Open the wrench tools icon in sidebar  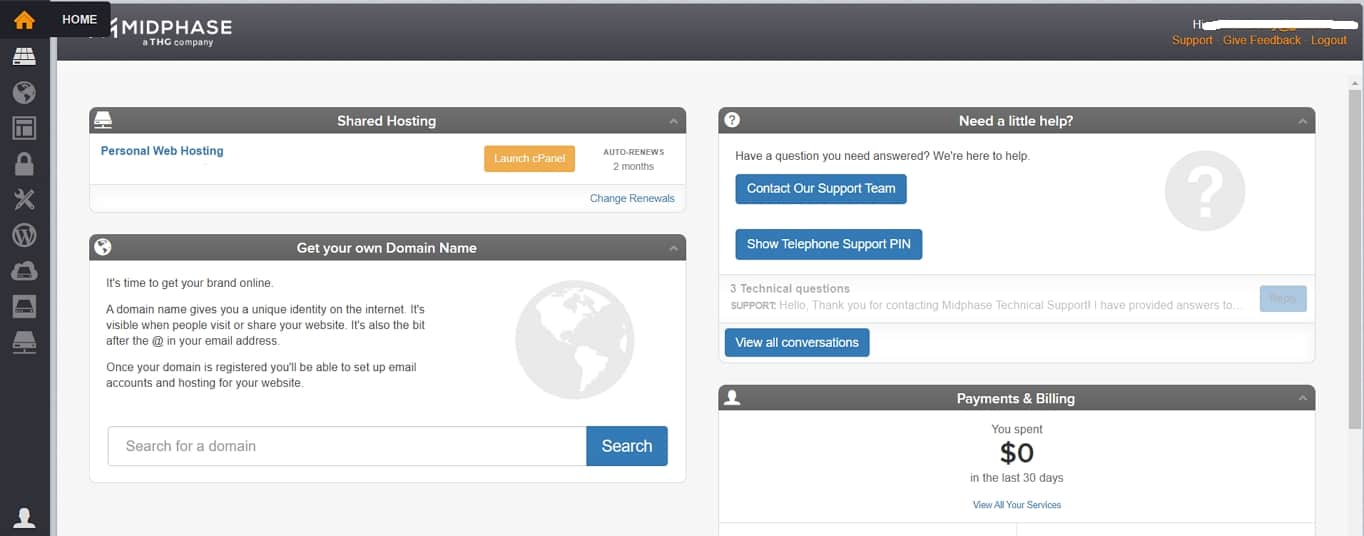(24, 200)
